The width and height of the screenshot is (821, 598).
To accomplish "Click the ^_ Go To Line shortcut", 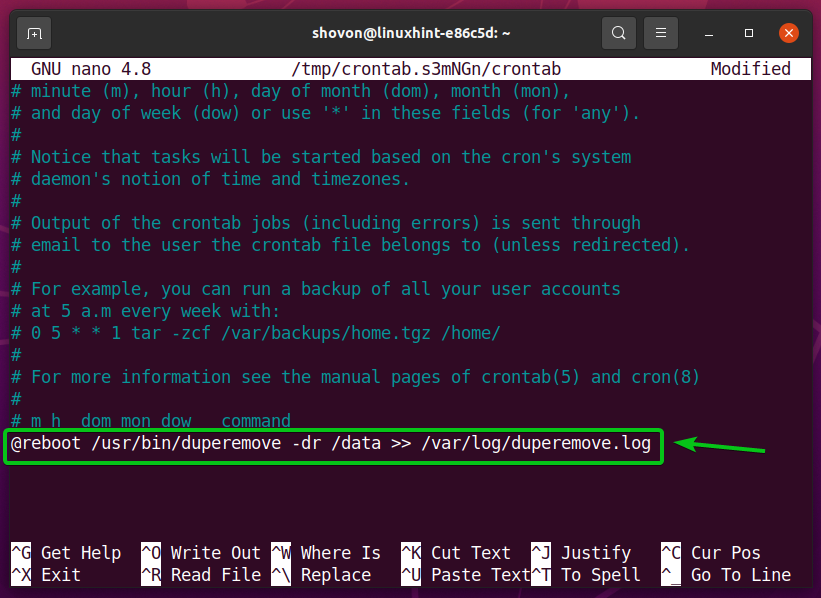I will pos(726,575).
